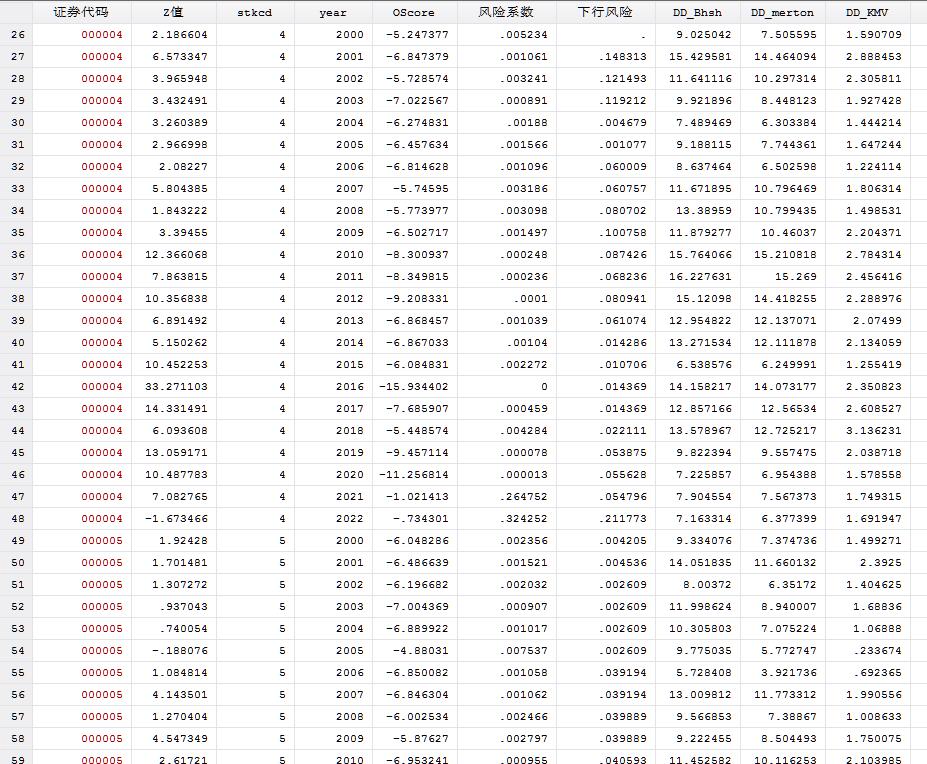This screenshot has height=764, width=927.
Task: Select the 证券代码 column header
Action: click(82, 12)
